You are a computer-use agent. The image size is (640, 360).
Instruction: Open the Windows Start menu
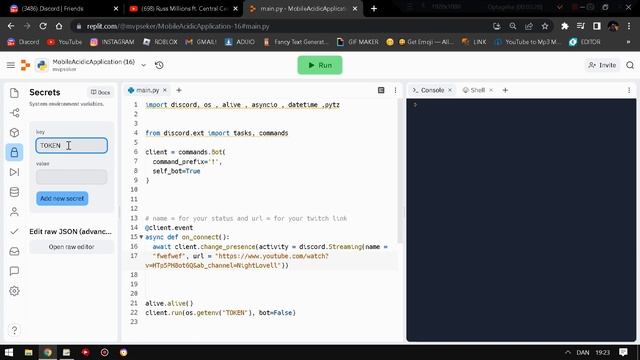[9, 352]
